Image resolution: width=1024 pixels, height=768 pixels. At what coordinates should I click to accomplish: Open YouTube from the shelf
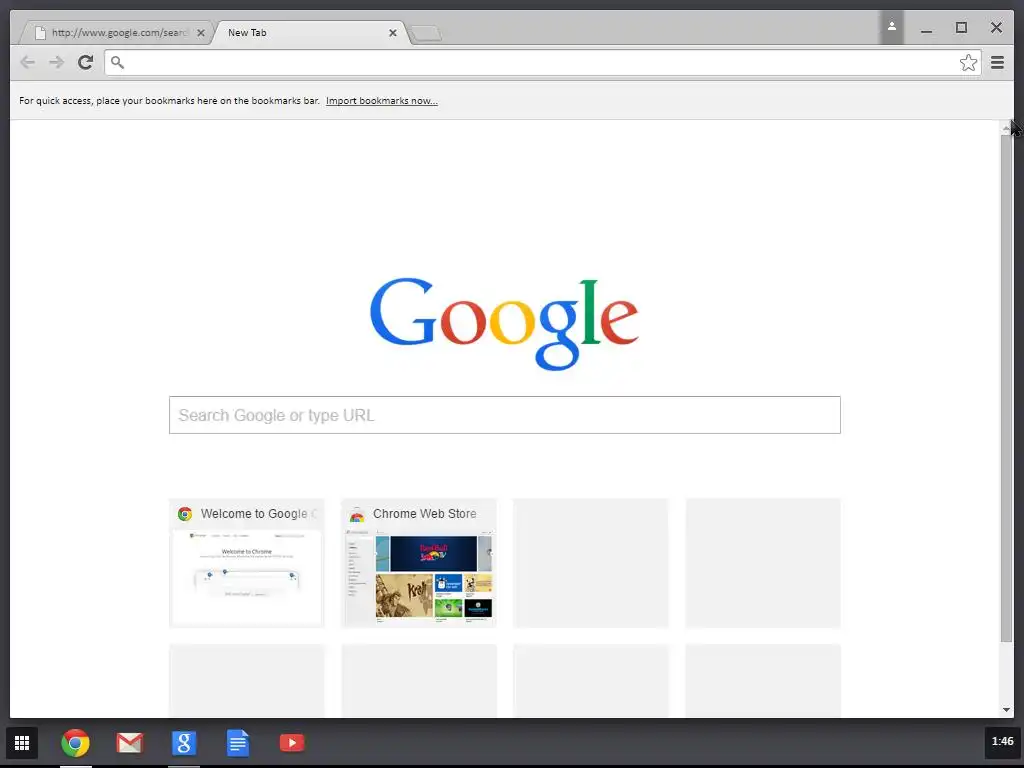tap(292, 743)
